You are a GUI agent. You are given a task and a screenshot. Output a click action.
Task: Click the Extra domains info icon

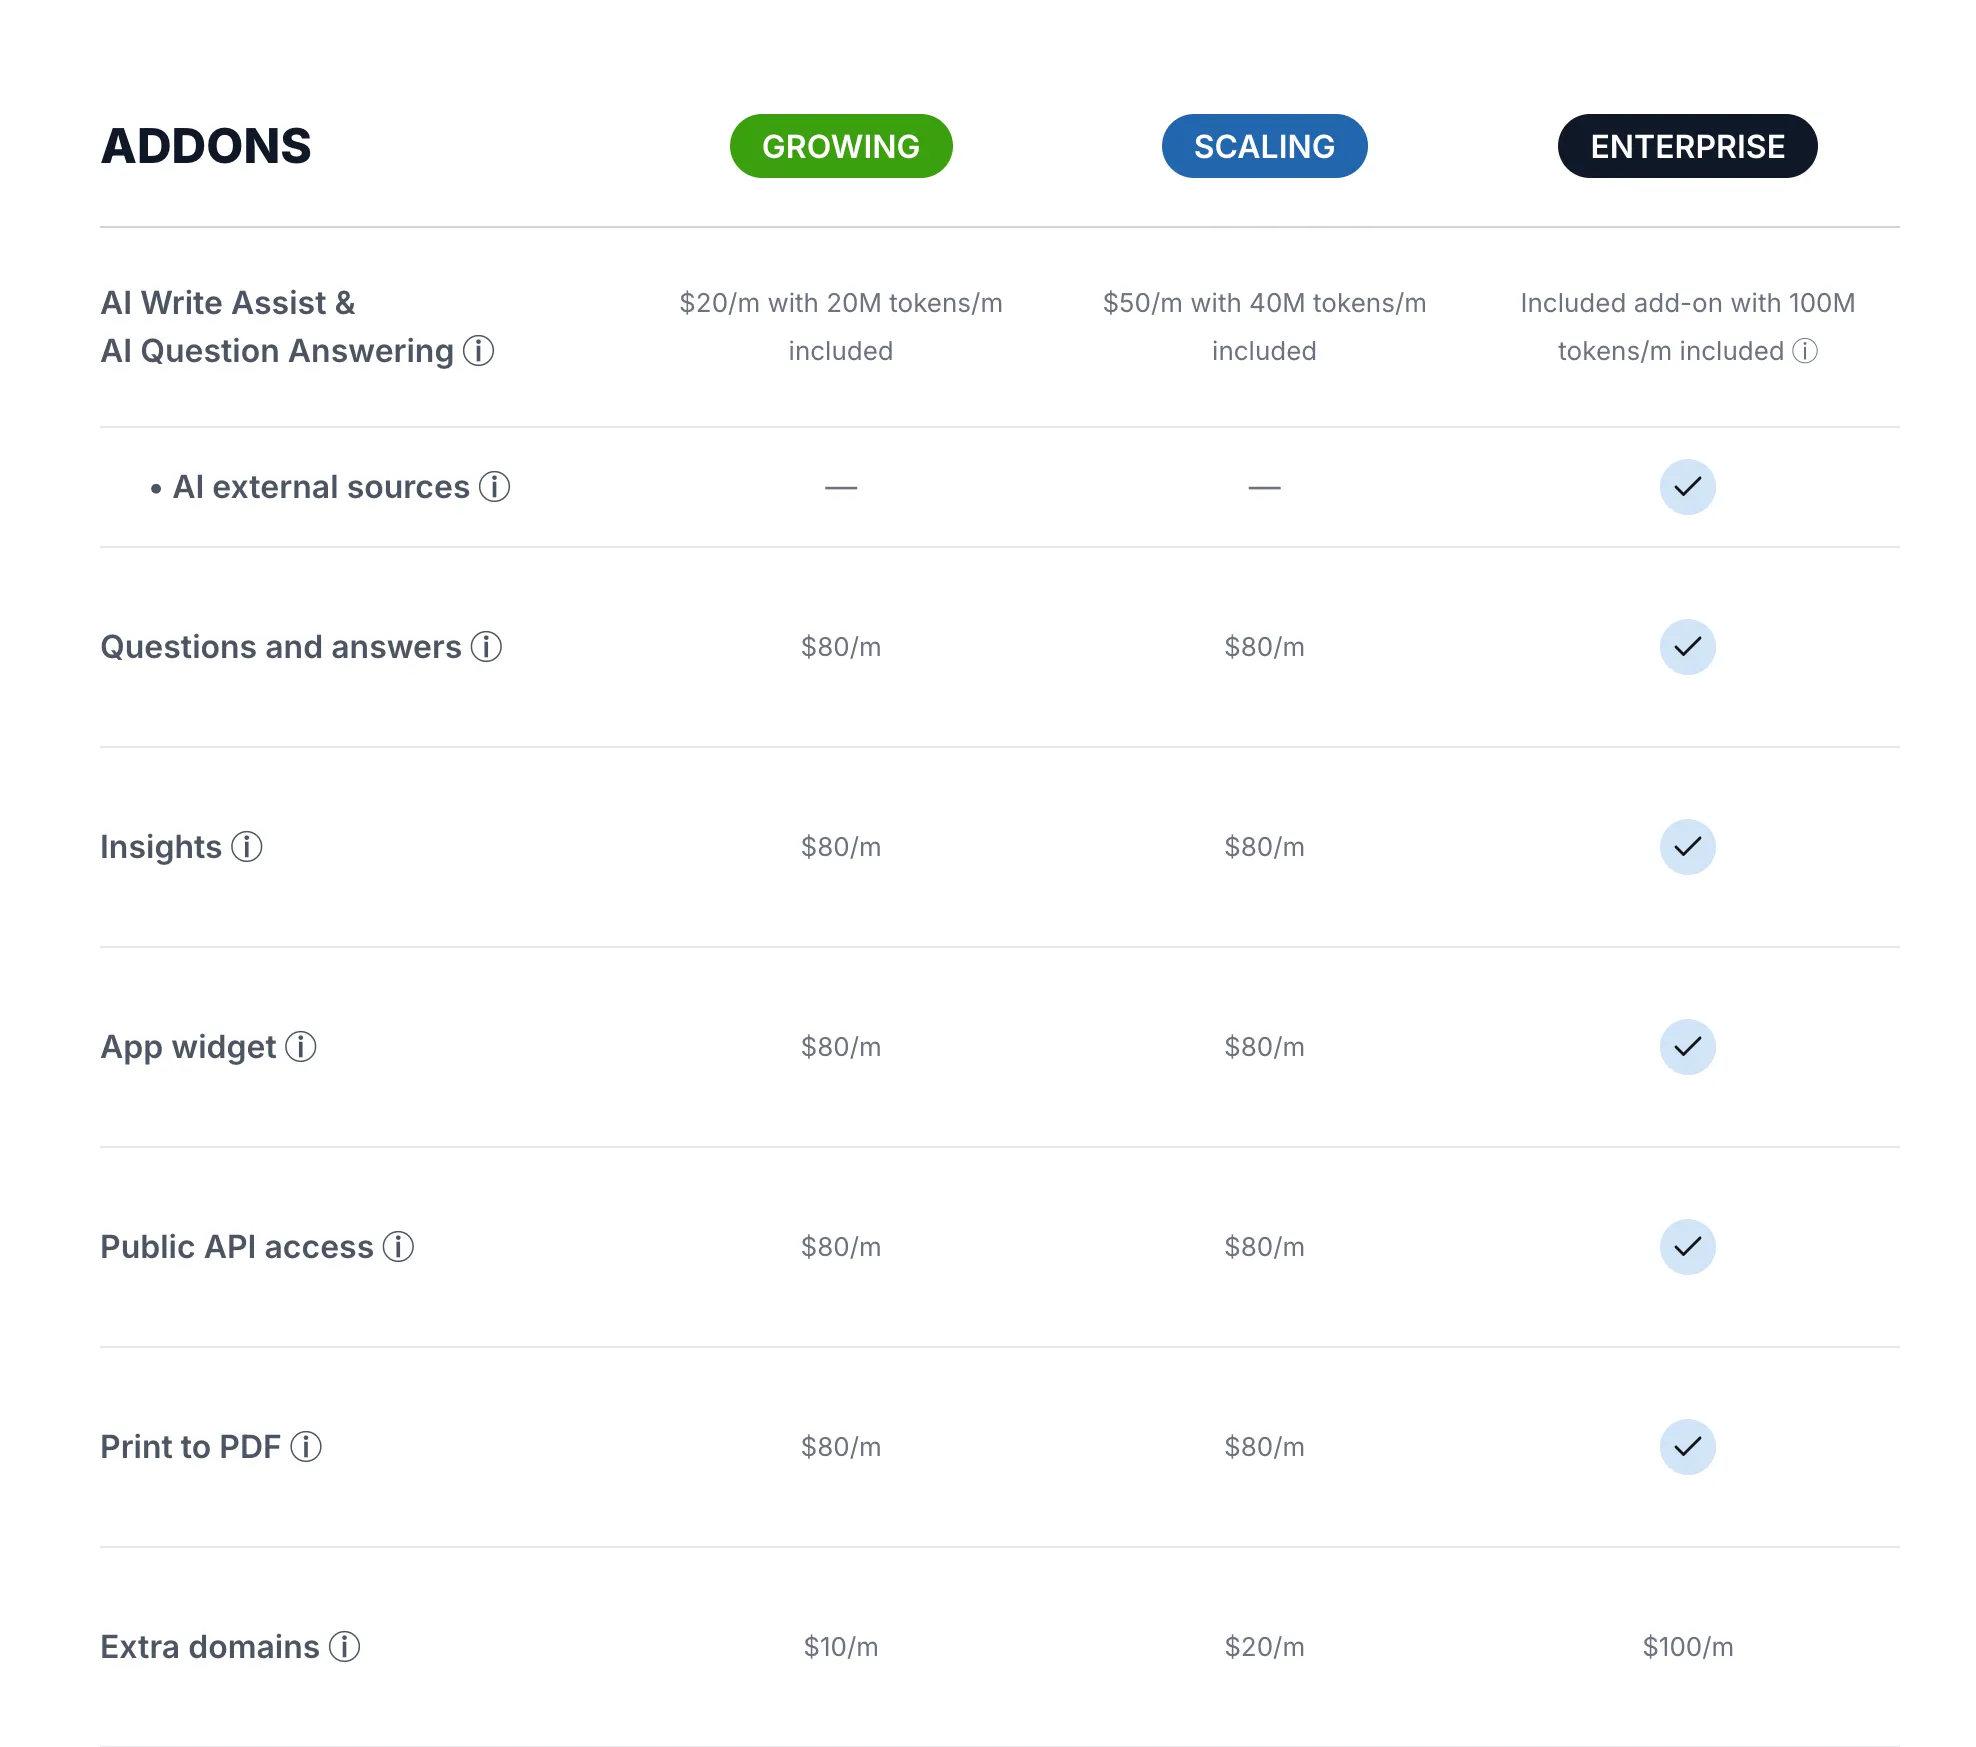tap(344, 1647)
